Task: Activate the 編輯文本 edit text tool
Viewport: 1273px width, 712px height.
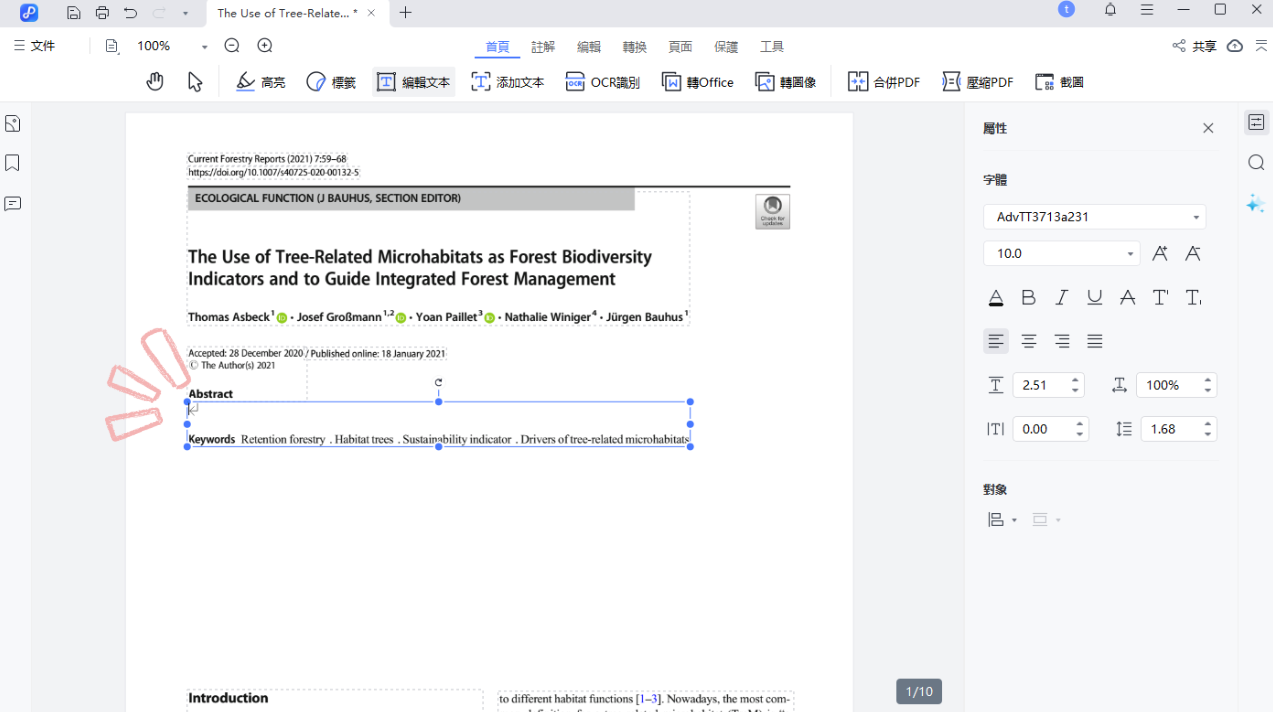Action: click(x=413, y=81)
